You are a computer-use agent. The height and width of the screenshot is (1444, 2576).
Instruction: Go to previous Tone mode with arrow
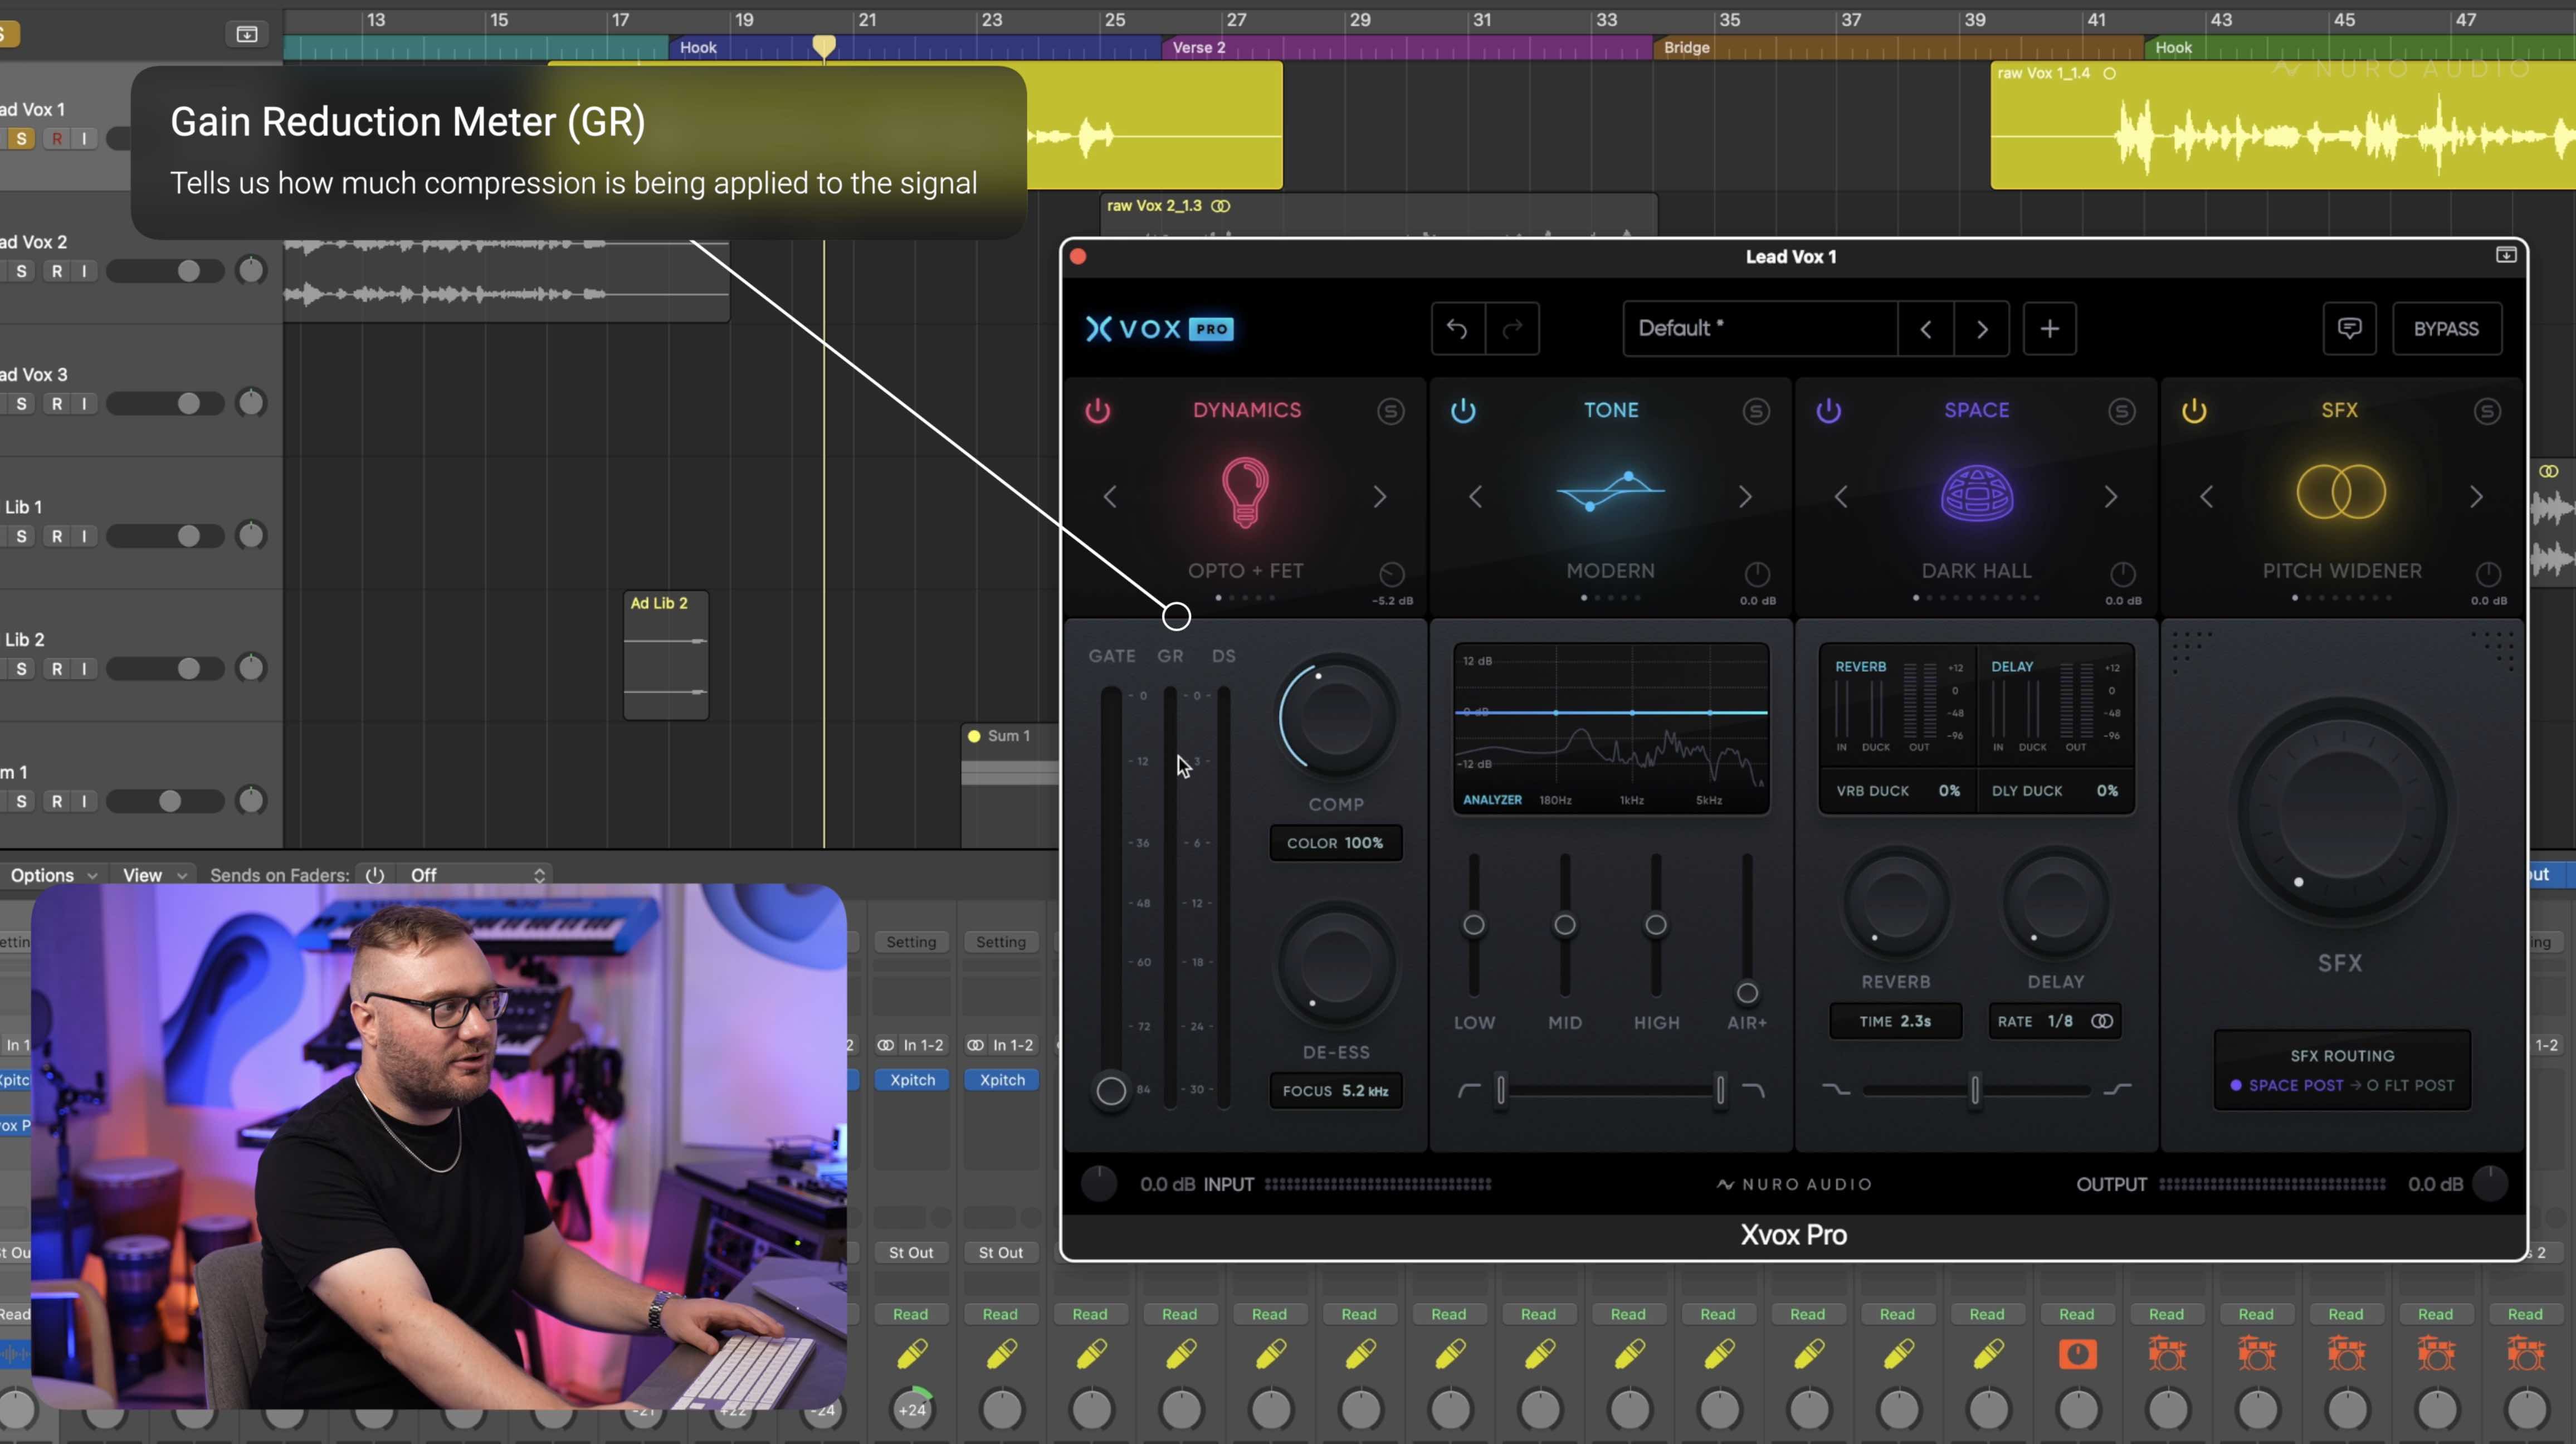tap(1475, 497)
